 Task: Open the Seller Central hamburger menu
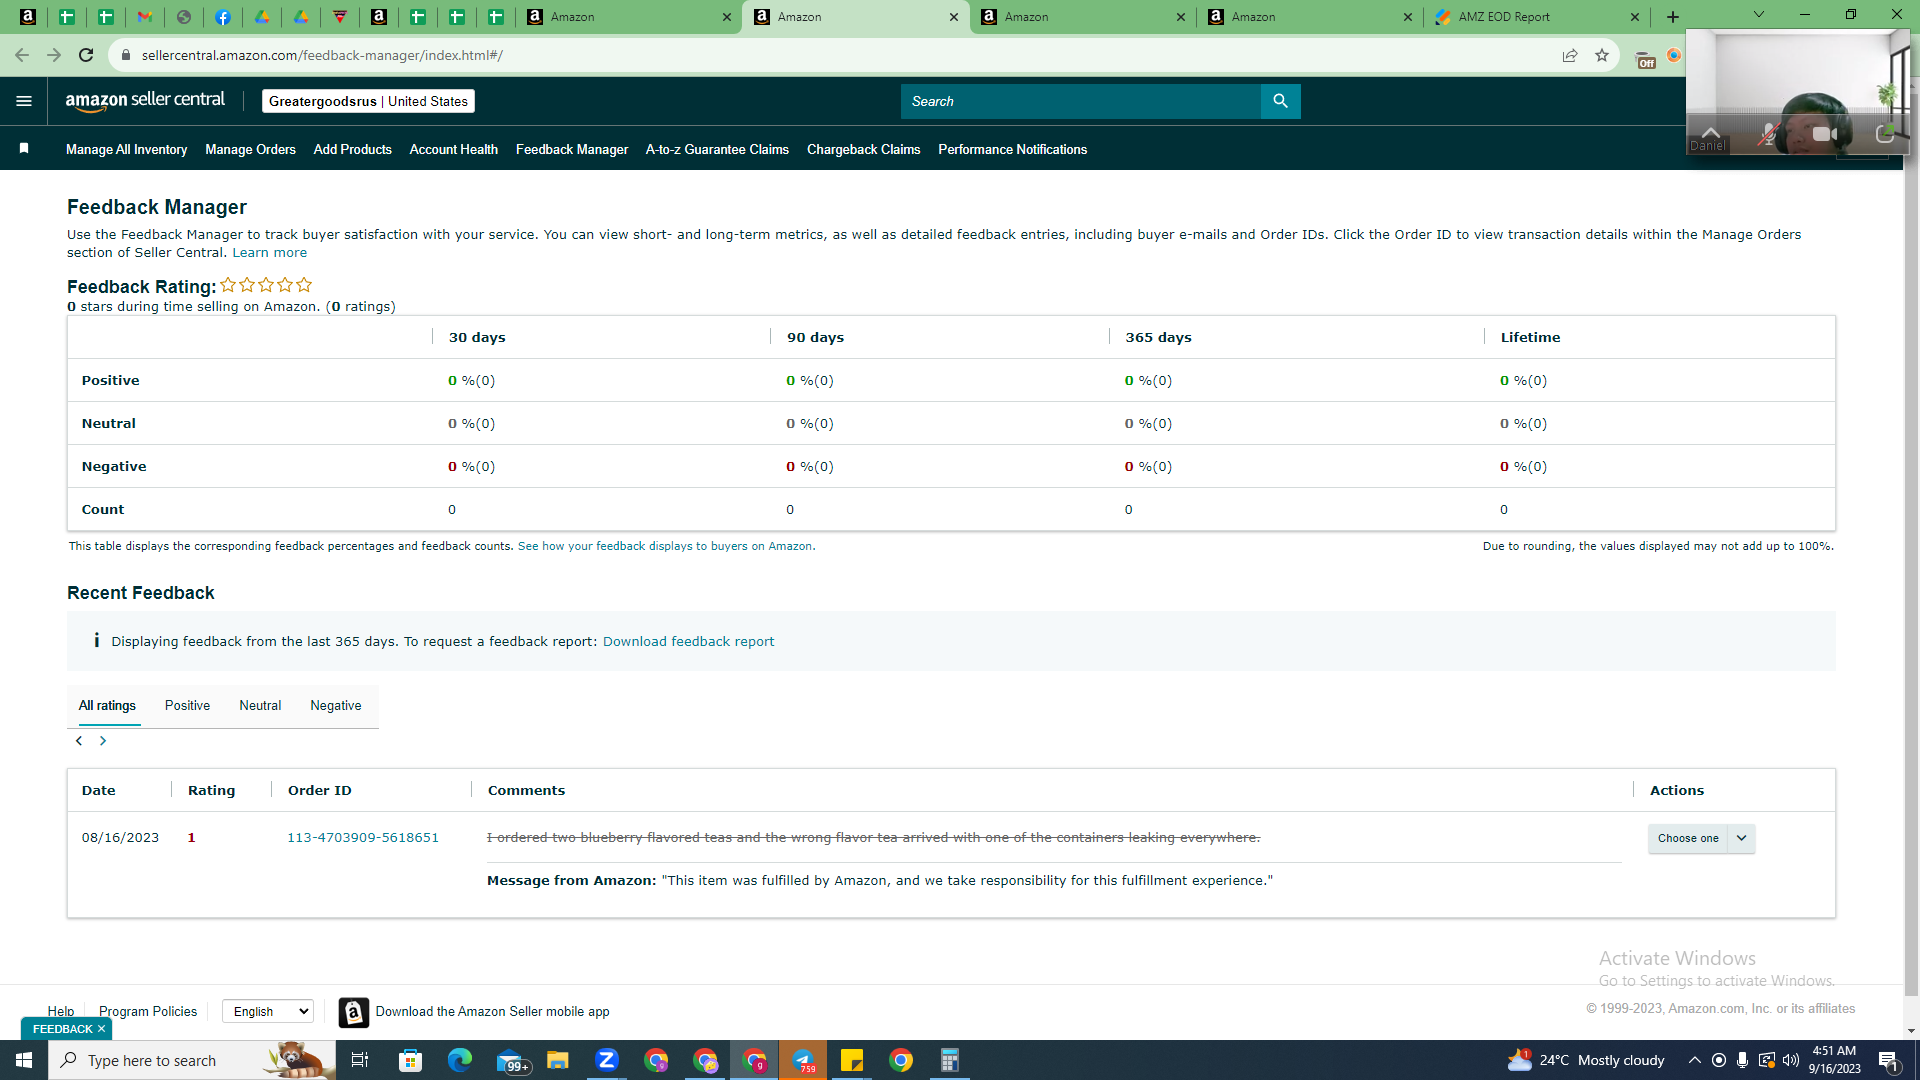pos(24,101)
